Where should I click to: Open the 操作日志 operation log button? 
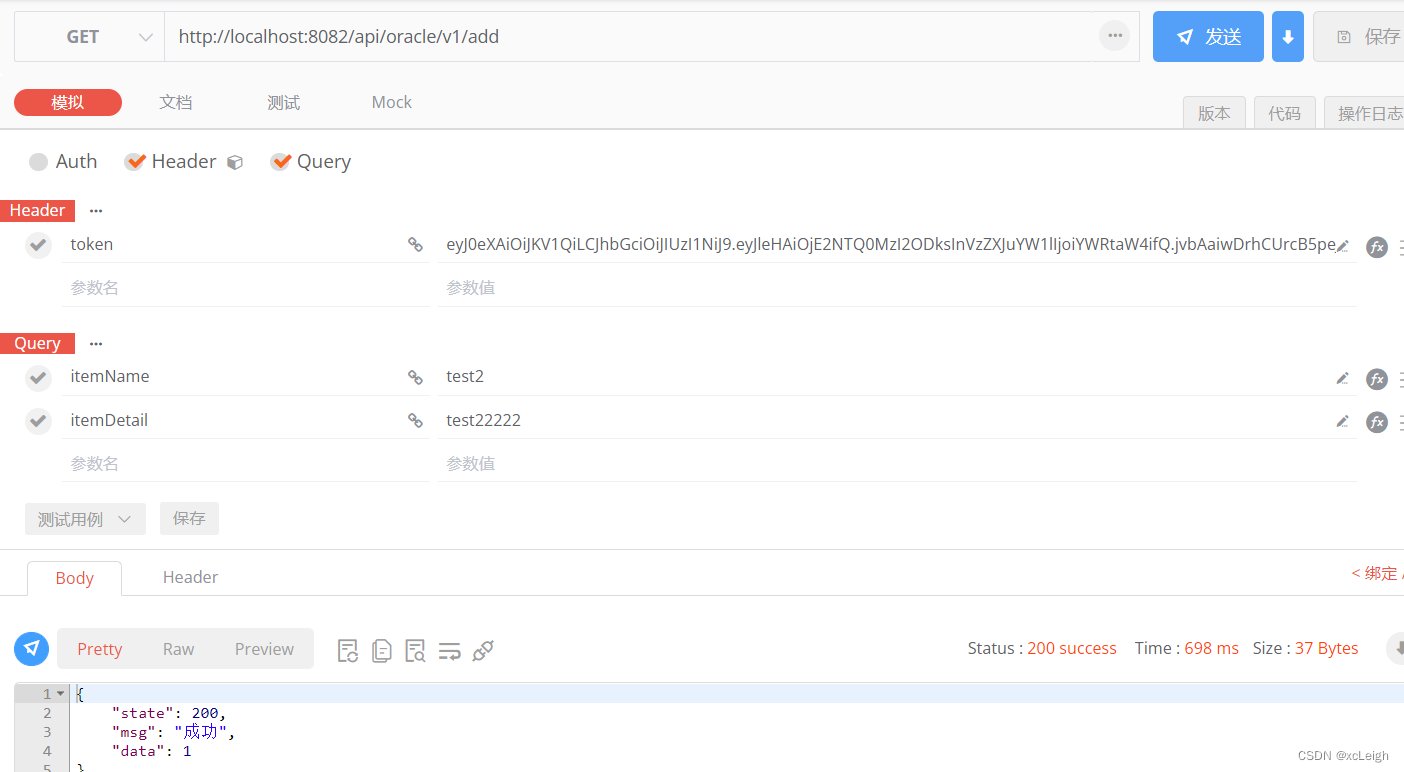click(x=1366, y=113)
